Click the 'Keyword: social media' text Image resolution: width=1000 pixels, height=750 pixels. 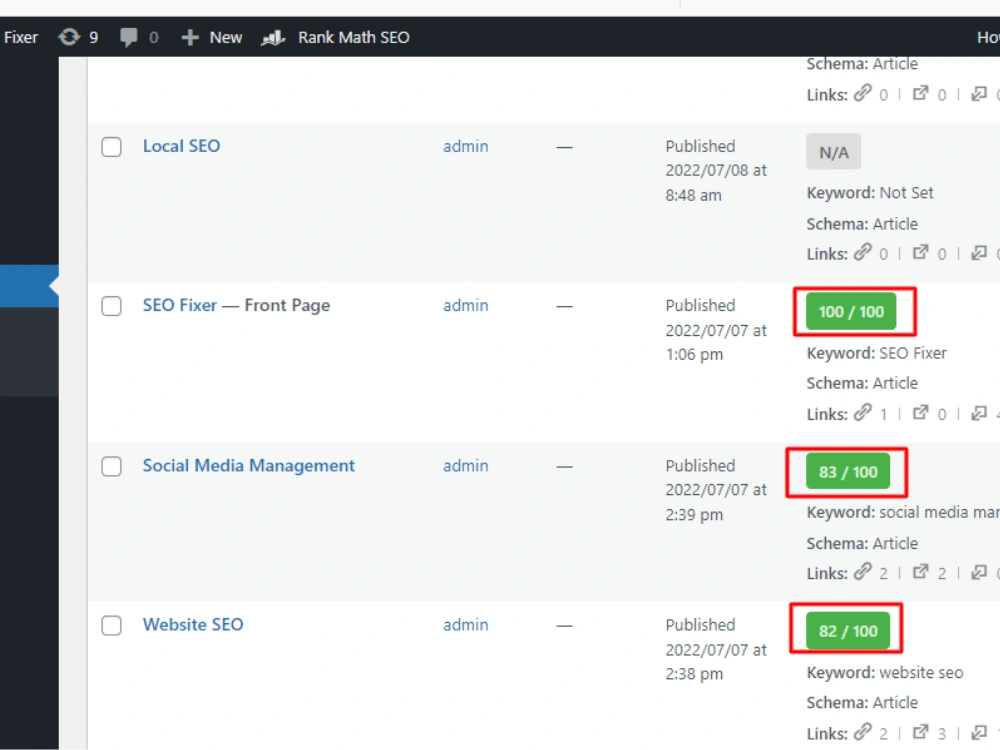(x=903, y=512)
